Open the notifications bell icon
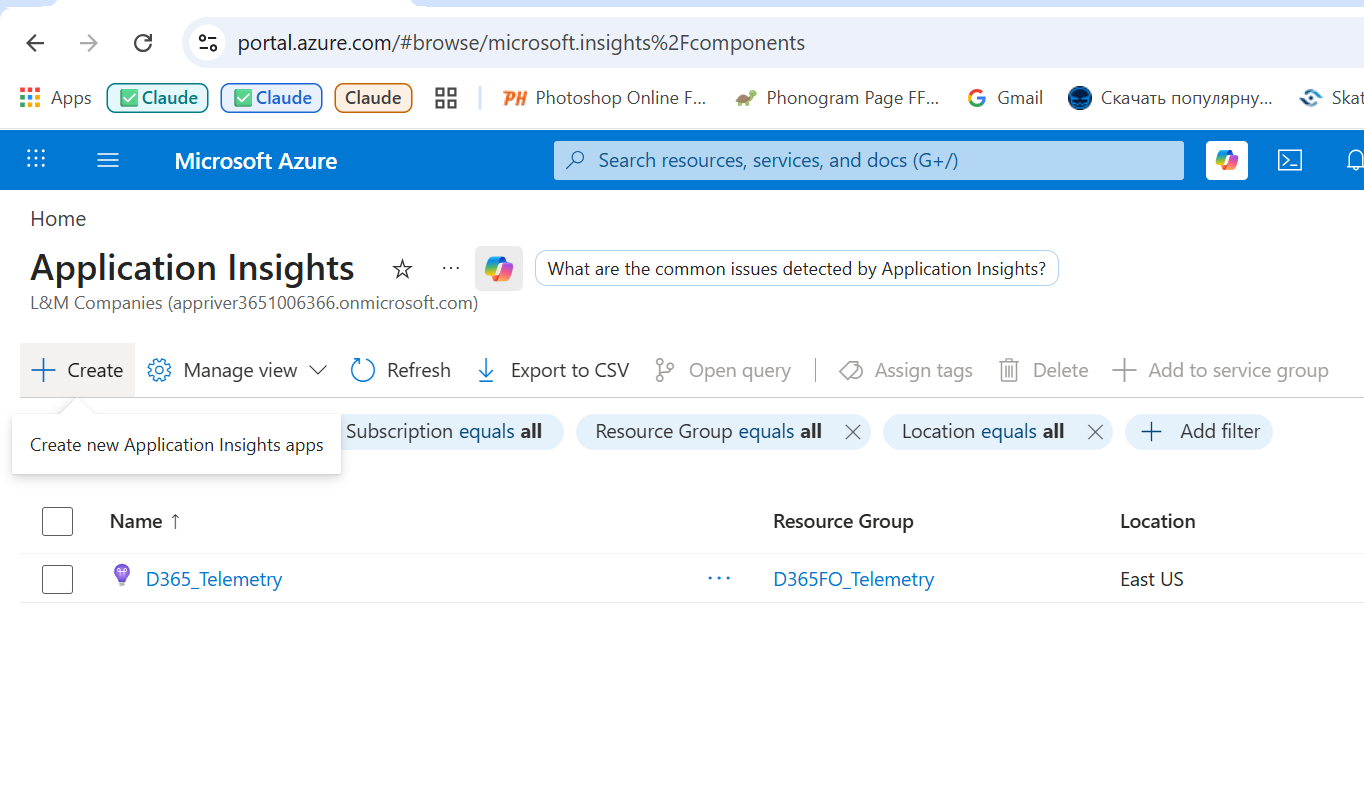Viewport: 1364px width, 809px height. tap(1354, 160)
